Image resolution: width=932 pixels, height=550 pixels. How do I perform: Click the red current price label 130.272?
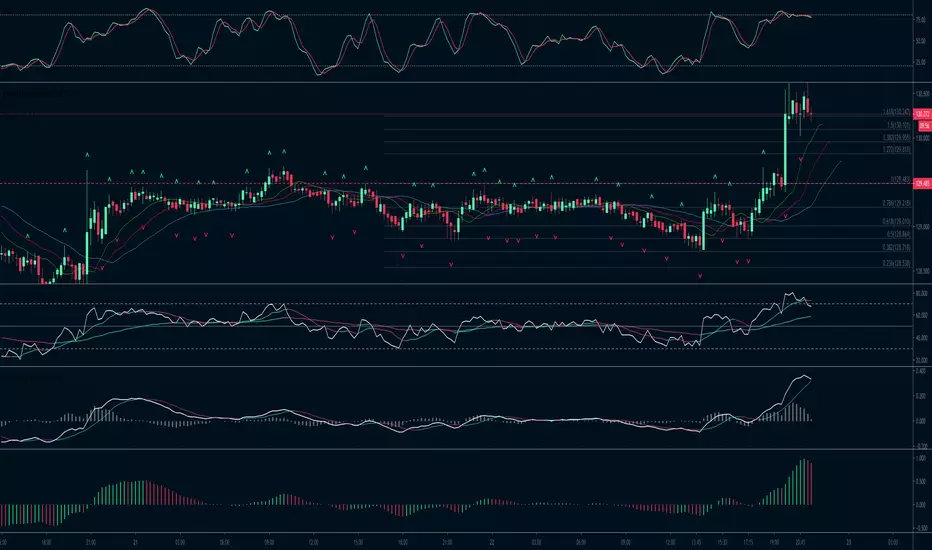coord(922,114)
